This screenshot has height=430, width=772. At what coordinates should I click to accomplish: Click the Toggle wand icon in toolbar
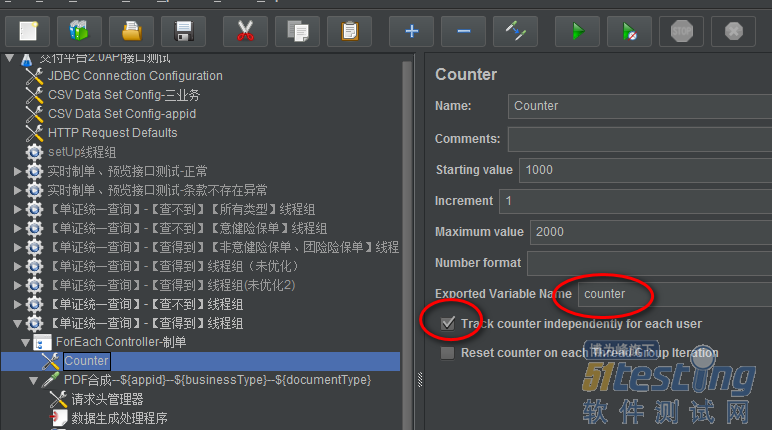pyautogui.click(x=515, y=32)
